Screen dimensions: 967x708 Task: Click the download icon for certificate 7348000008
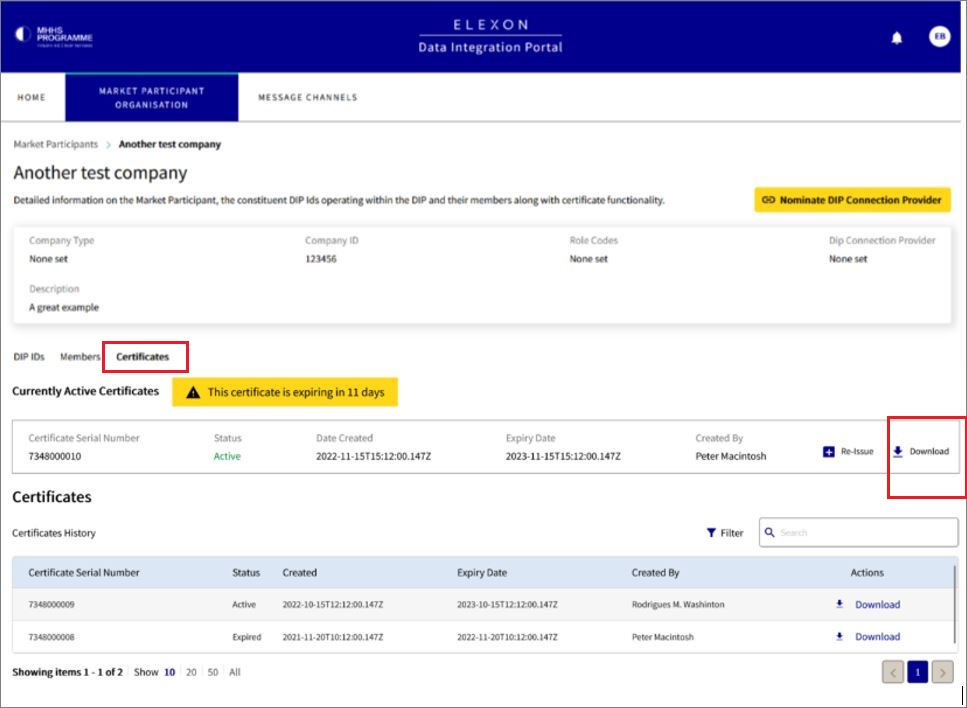coord(841,636)
